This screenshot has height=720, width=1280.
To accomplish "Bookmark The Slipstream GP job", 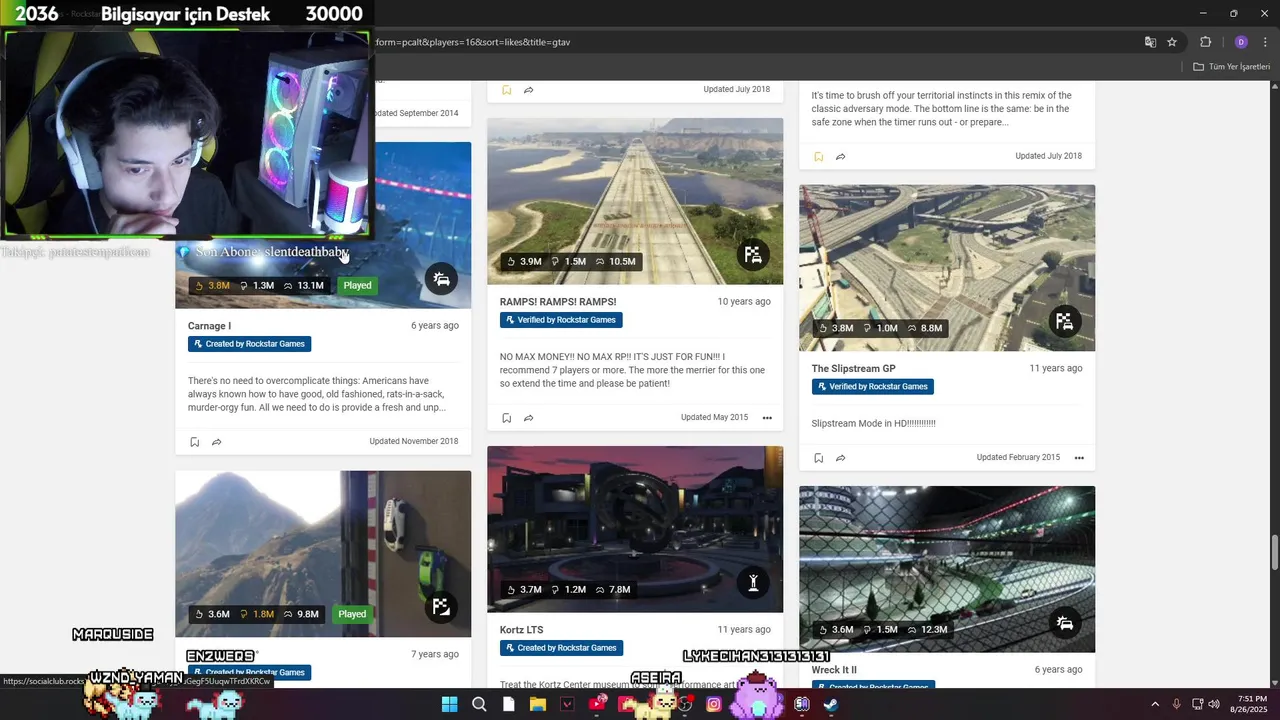I will [x=818, y=458].
